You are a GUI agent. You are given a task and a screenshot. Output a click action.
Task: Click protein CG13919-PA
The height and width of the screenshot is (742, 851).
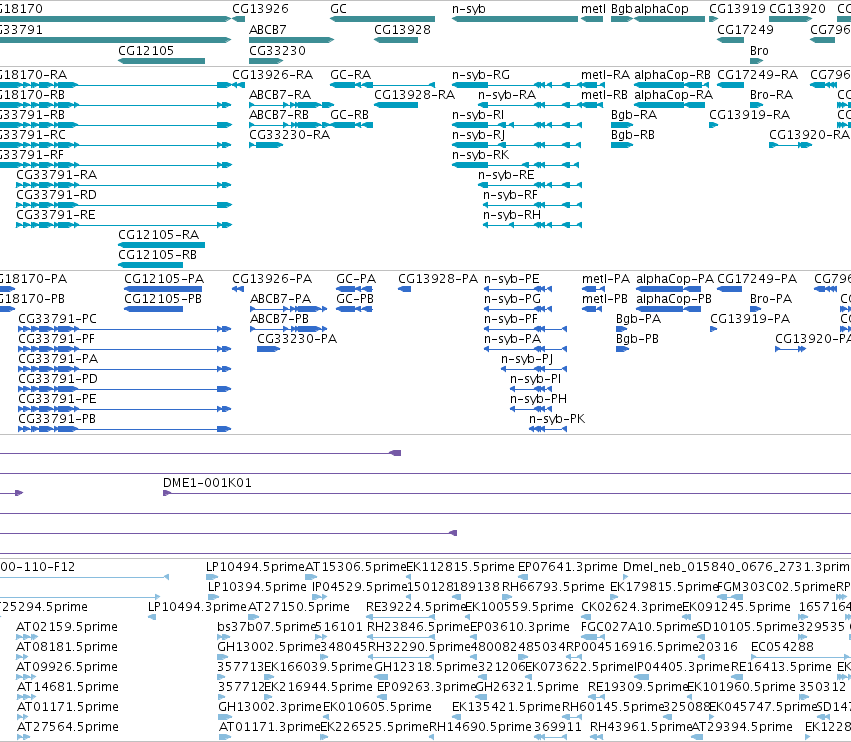750,319
